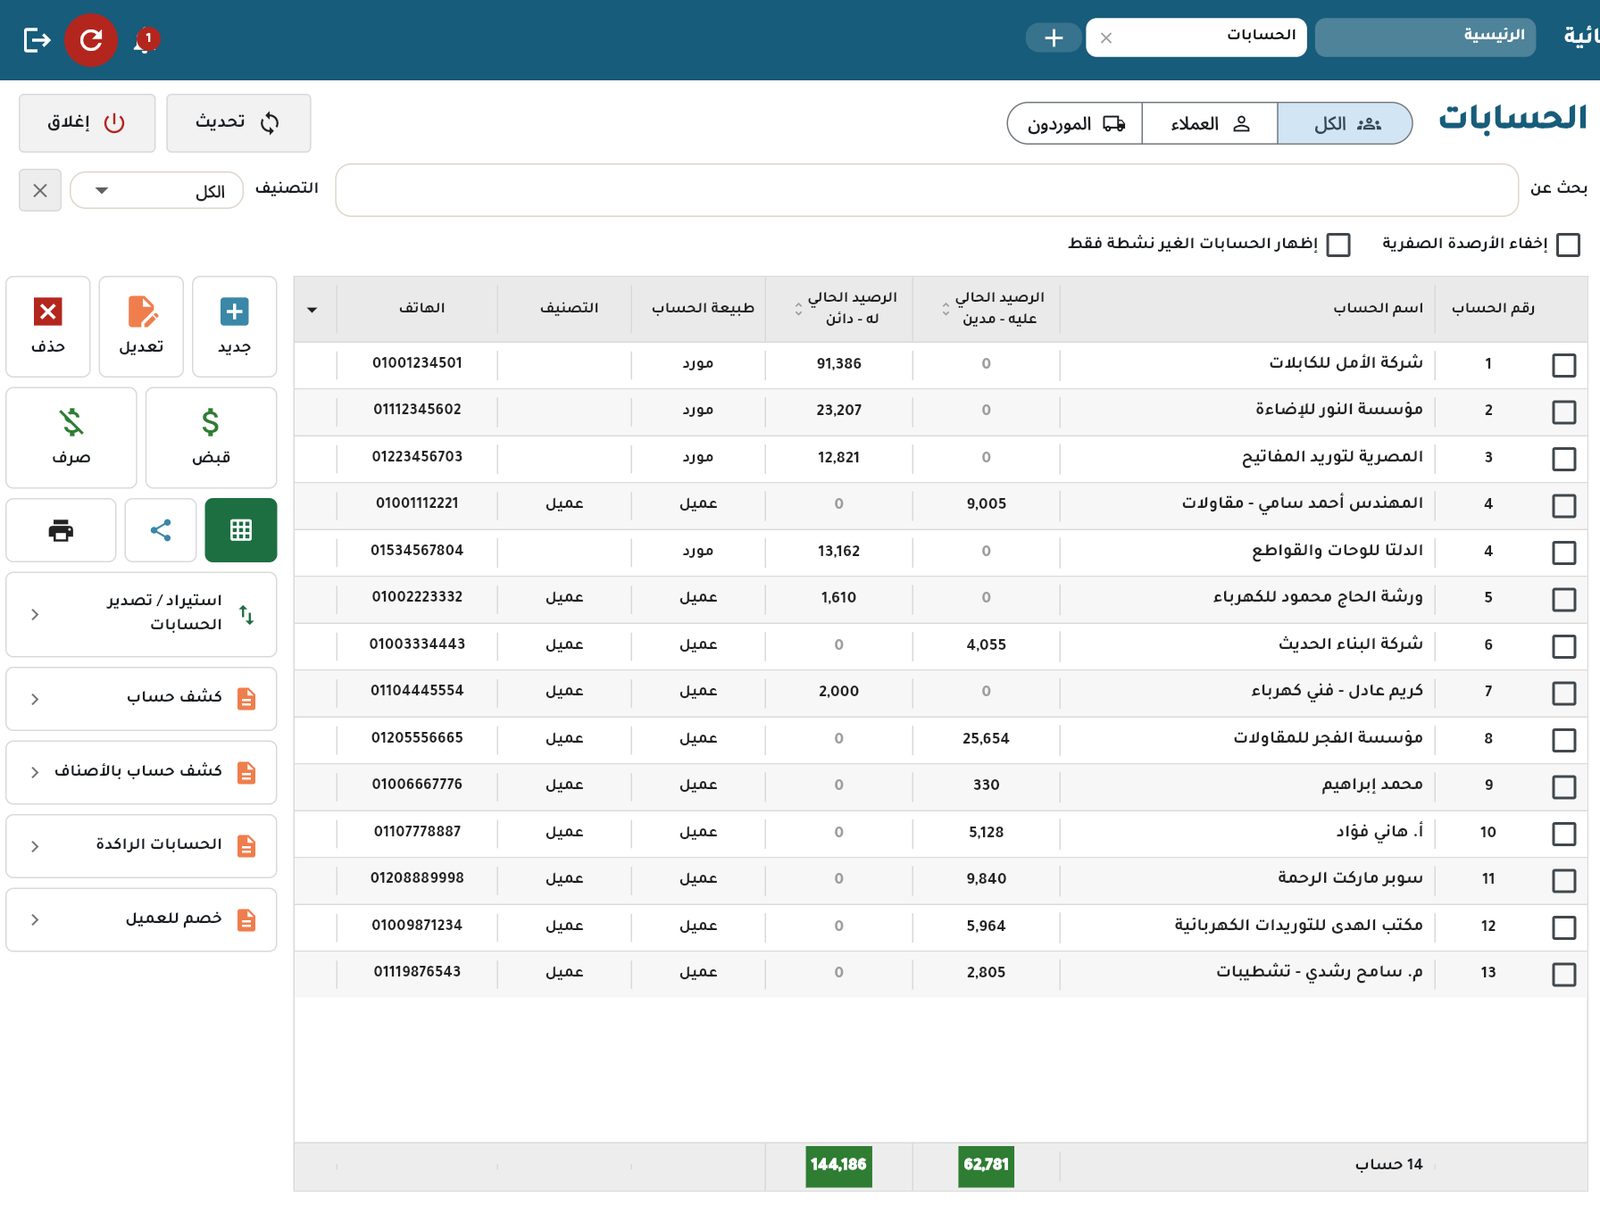This screenshot has width=1600, height=1205.
Task: Click document icon next to كشف حساب بالأصناف
Action: tap(246, 773)
